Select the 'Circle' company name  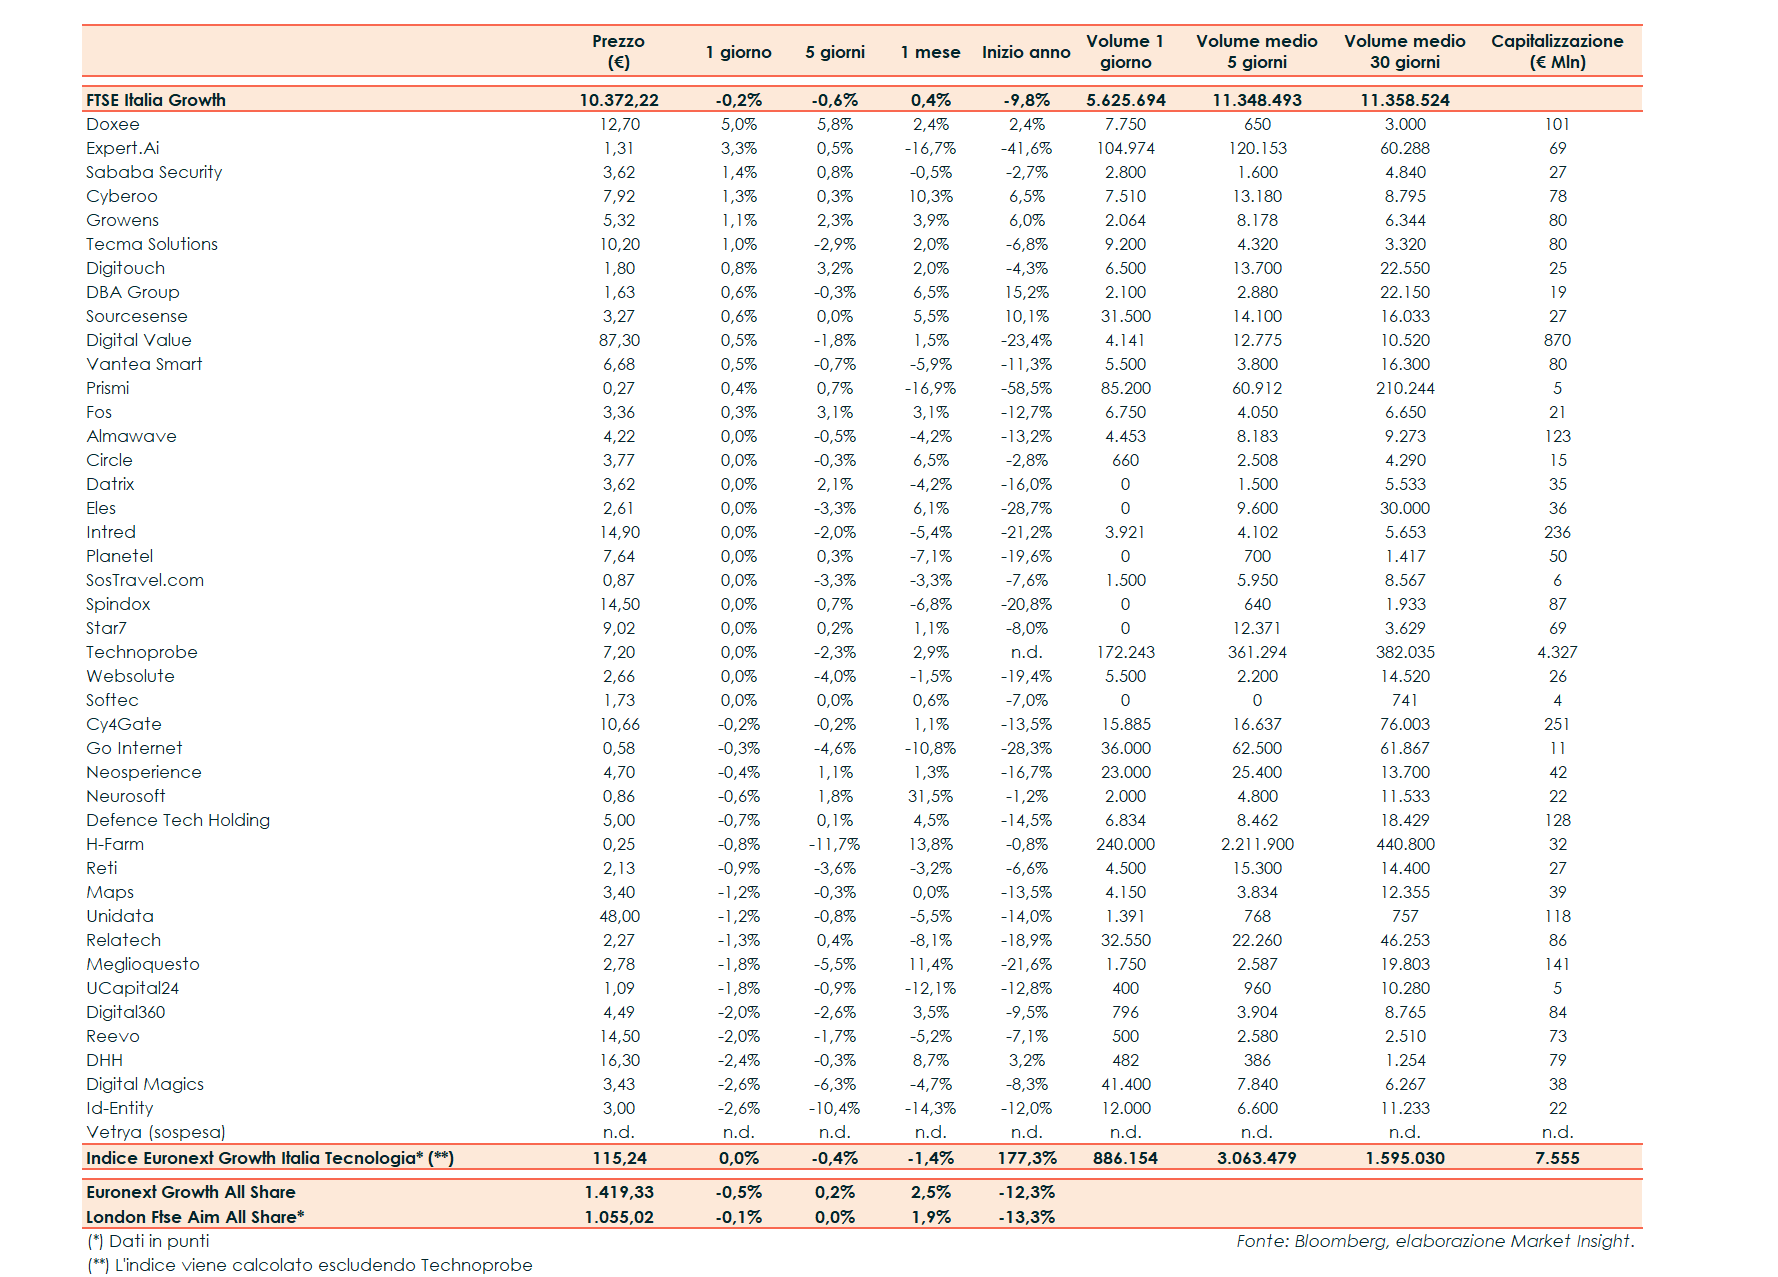pos(109,460)
